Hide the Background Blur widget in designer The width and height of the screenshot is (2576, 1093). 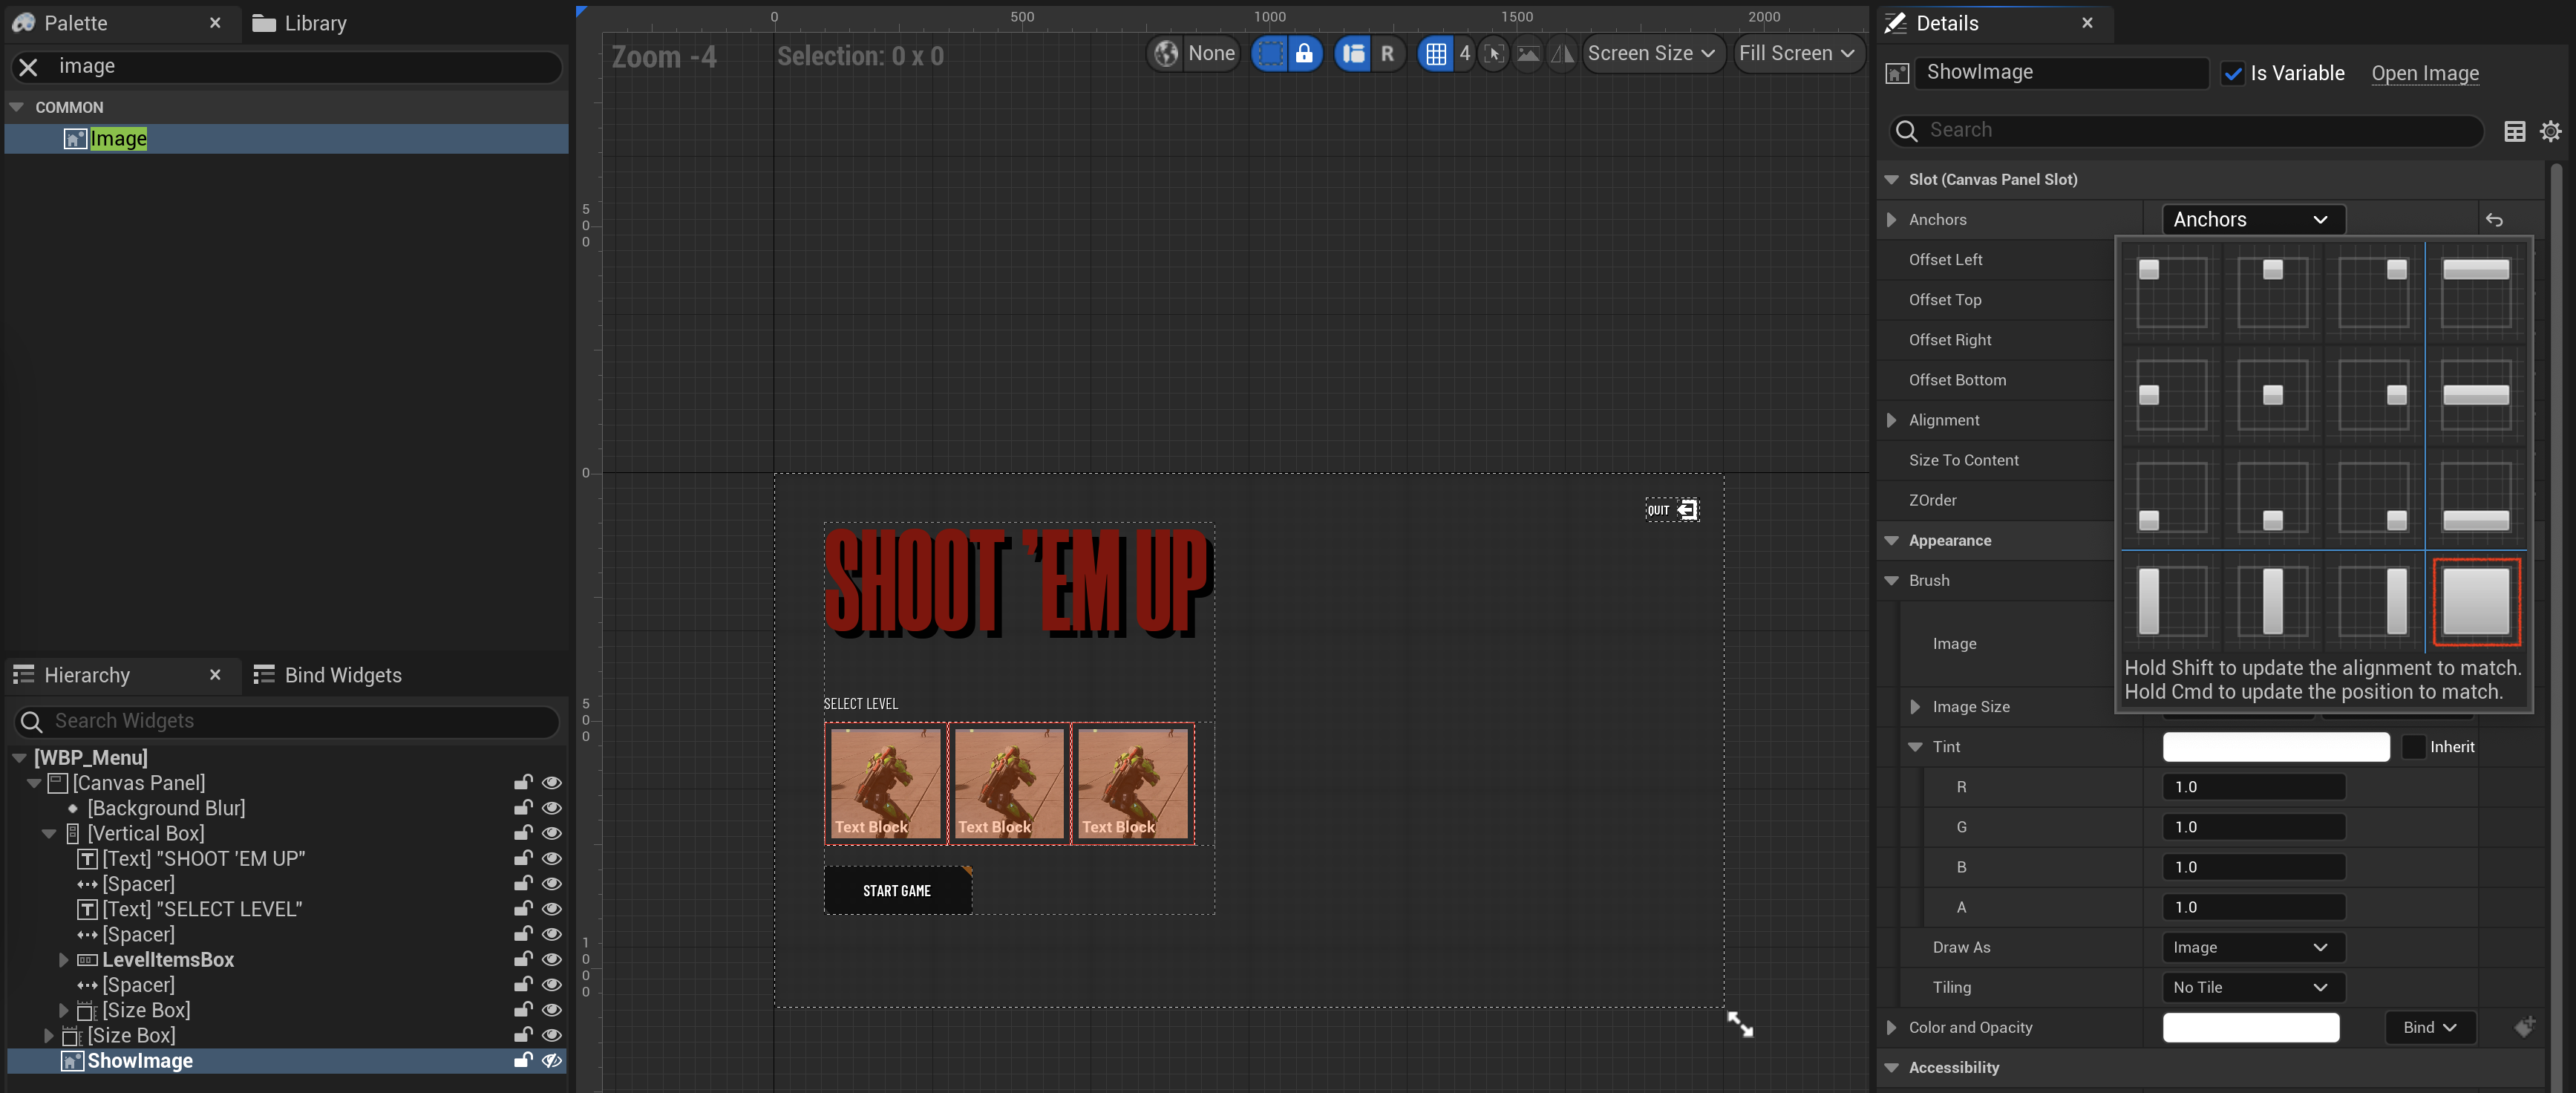click(x=551, y=808)
